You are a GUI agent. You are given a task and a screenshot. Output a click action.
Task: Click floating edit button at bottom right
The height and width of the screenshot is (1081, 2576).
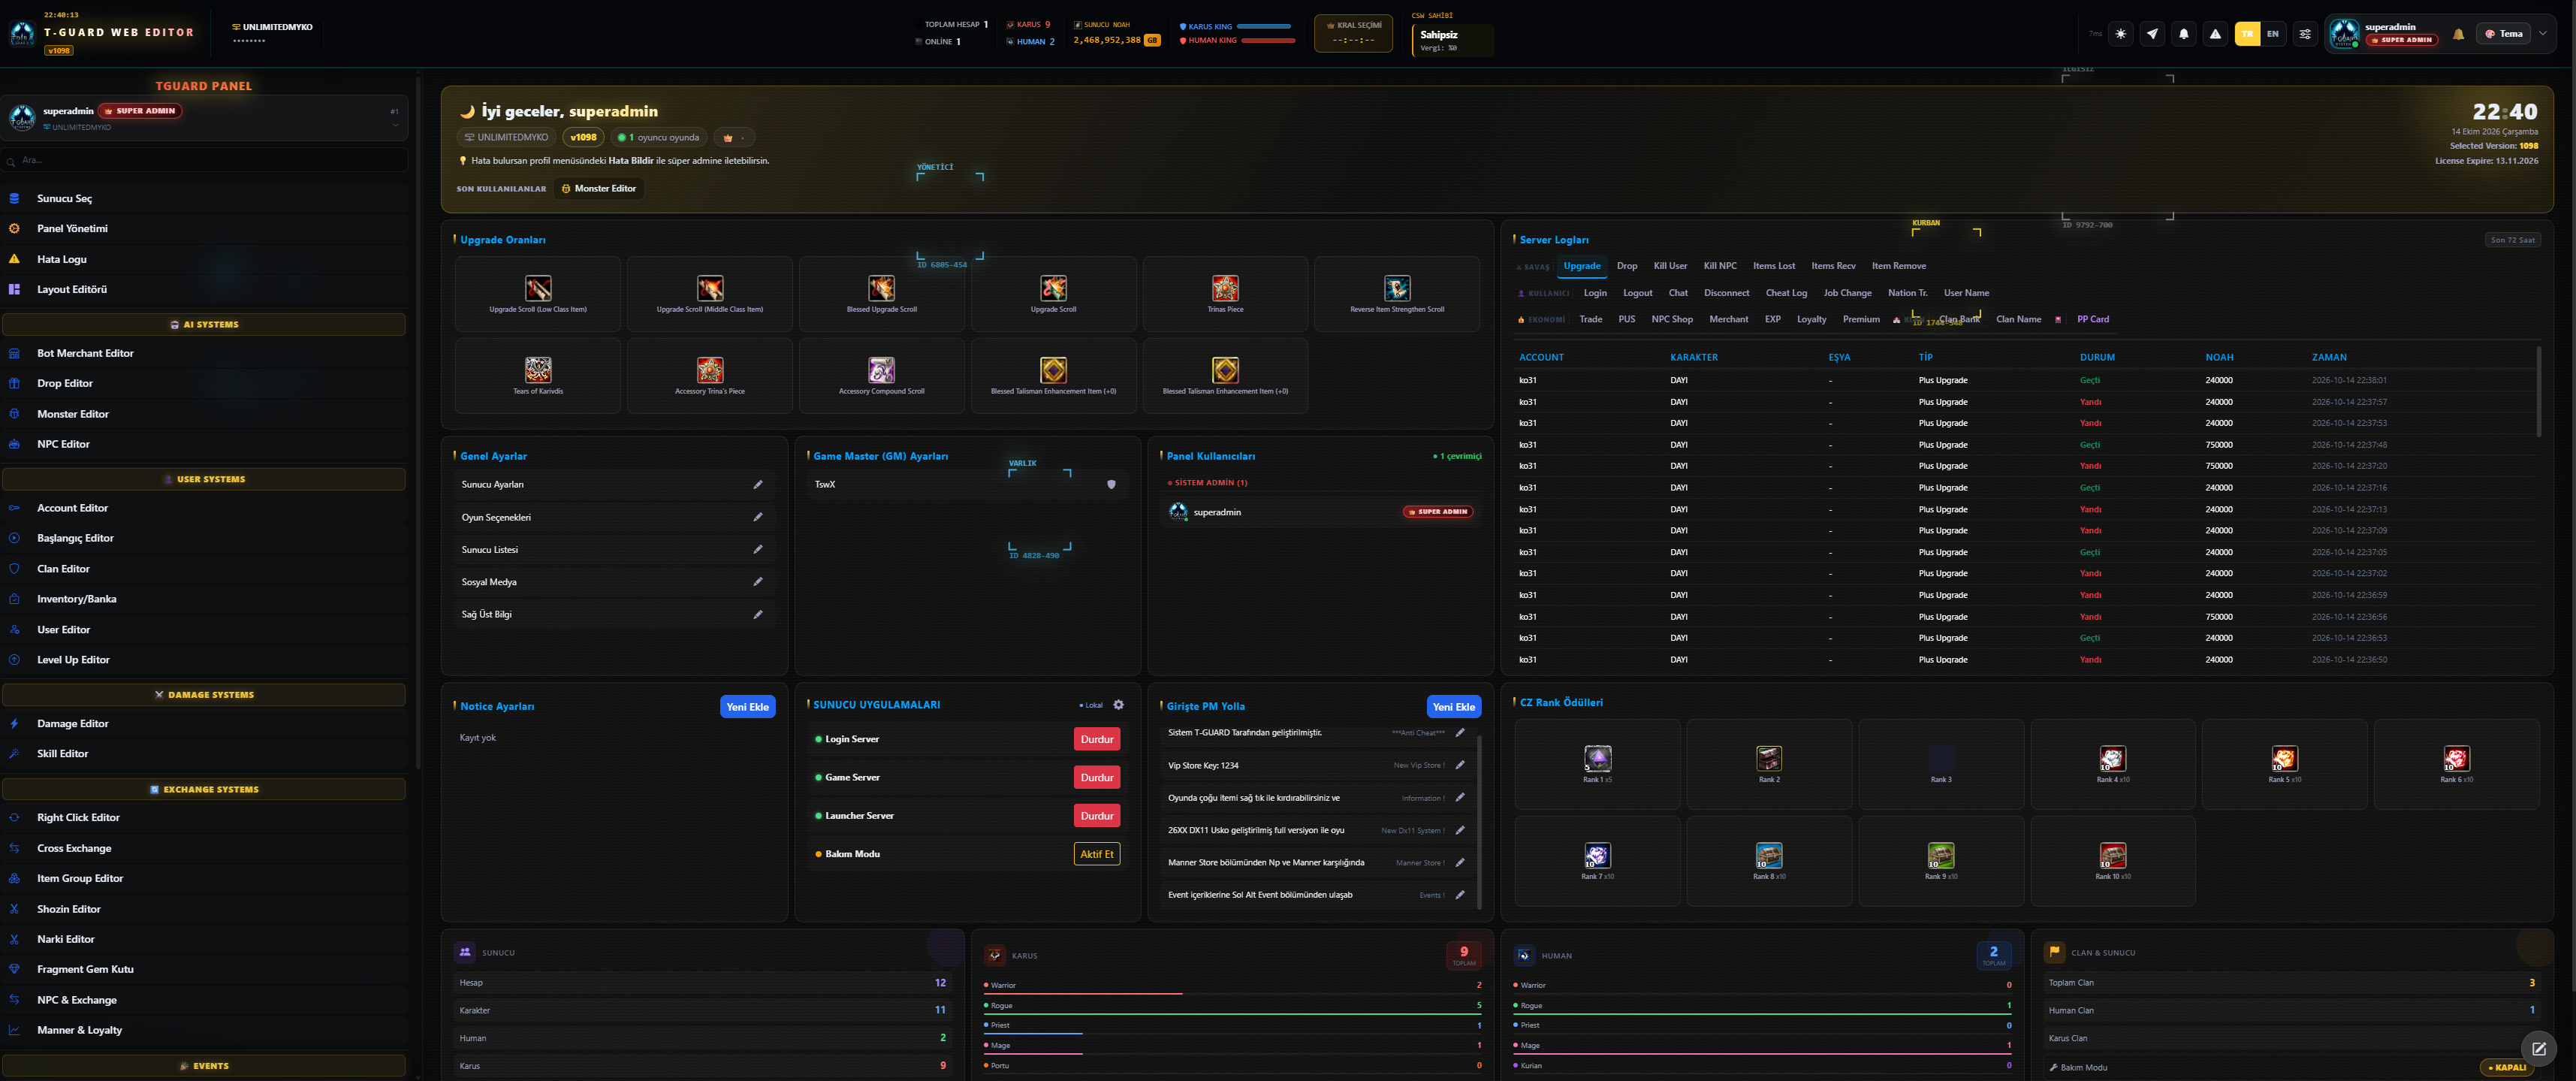coord(2538,1049)
